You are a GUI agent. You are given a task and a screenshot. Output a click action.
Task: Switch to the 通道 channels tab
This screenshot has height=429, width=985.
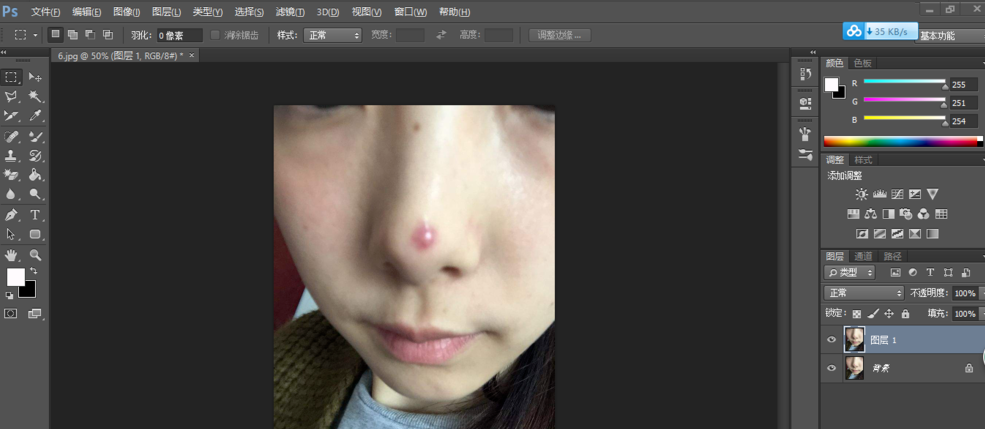[x=863, y=256]
